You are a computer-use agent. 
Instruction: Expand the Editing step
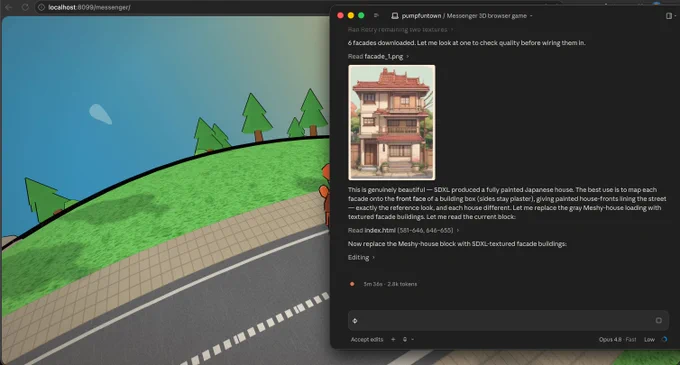(x=361, y=257)
